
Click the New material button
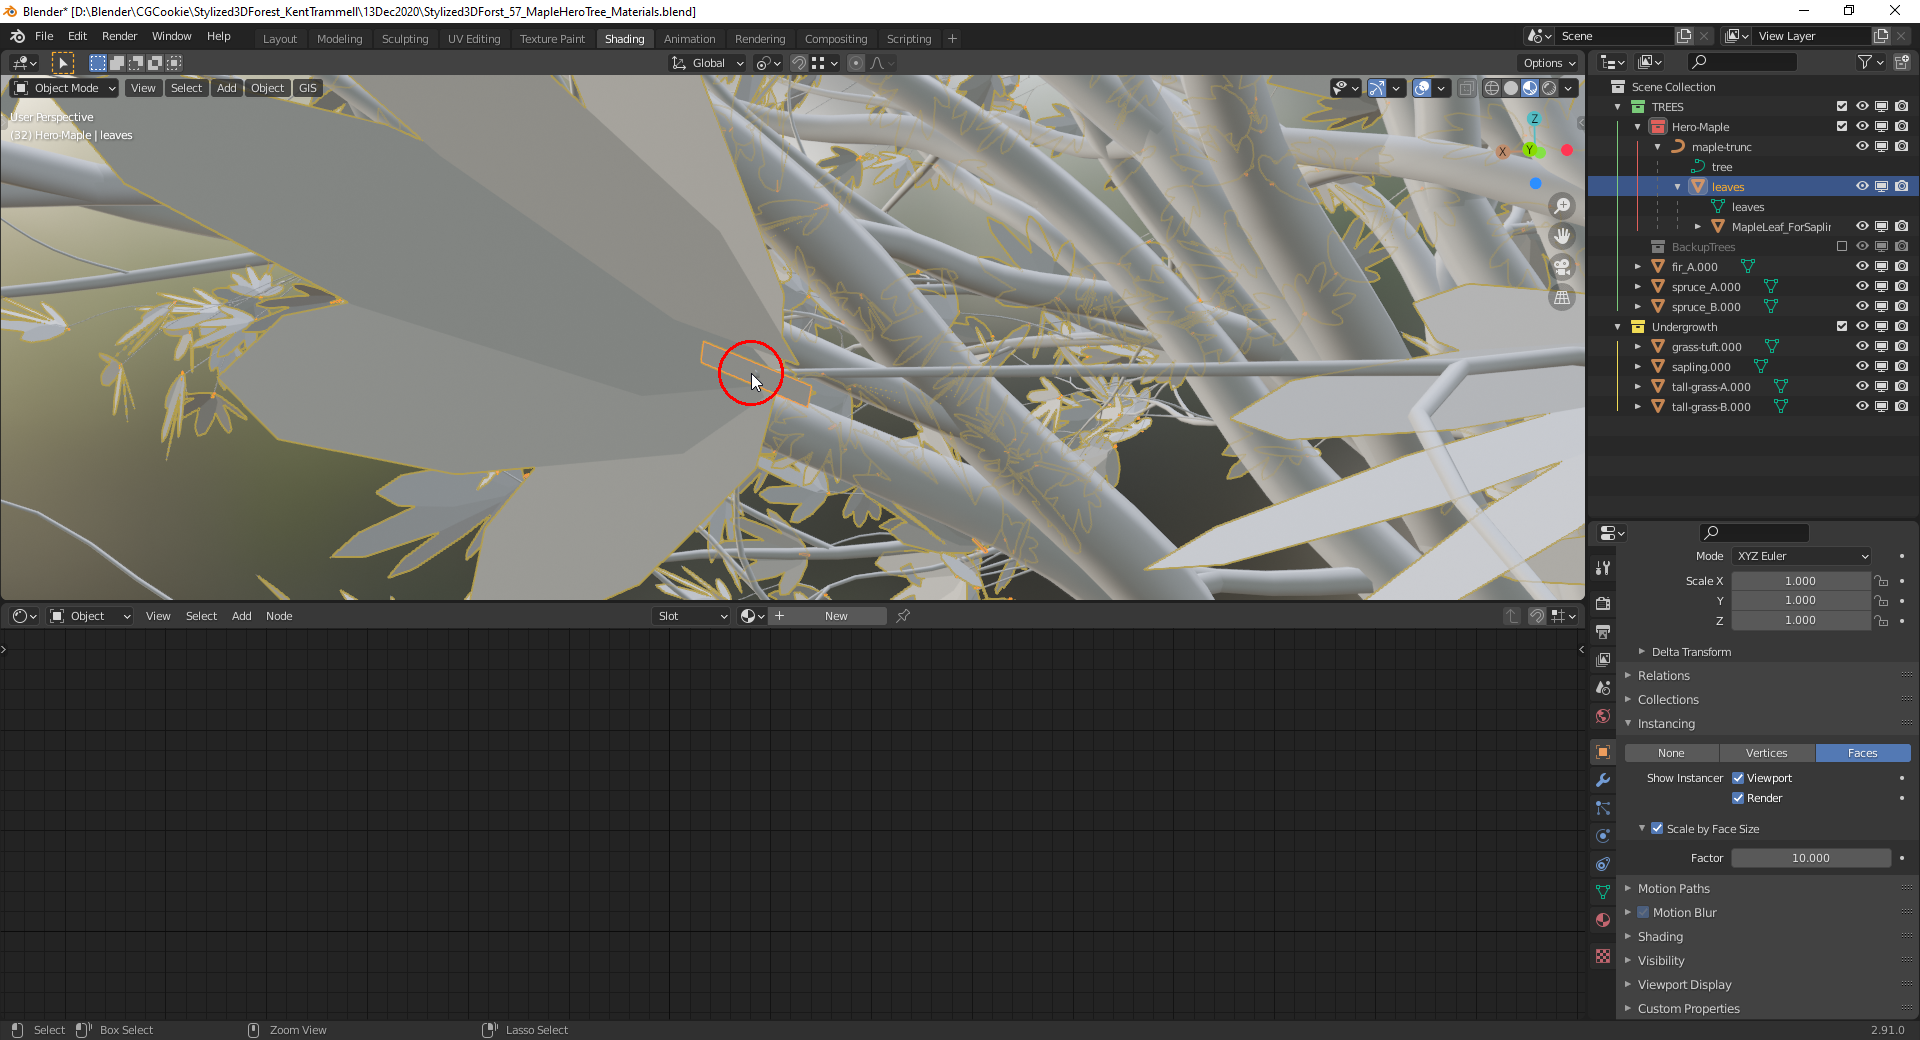[836, 616]
